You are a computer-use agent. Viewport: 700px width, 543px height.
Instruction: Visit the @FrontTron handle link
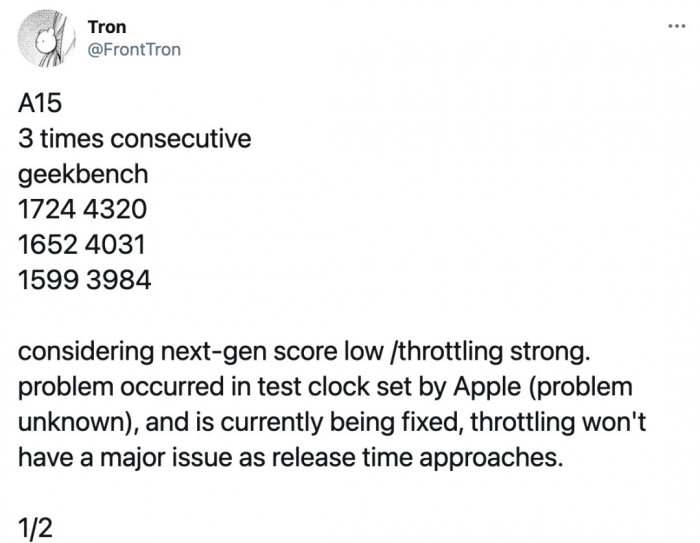pyautogui.click(x=134, y=49)
